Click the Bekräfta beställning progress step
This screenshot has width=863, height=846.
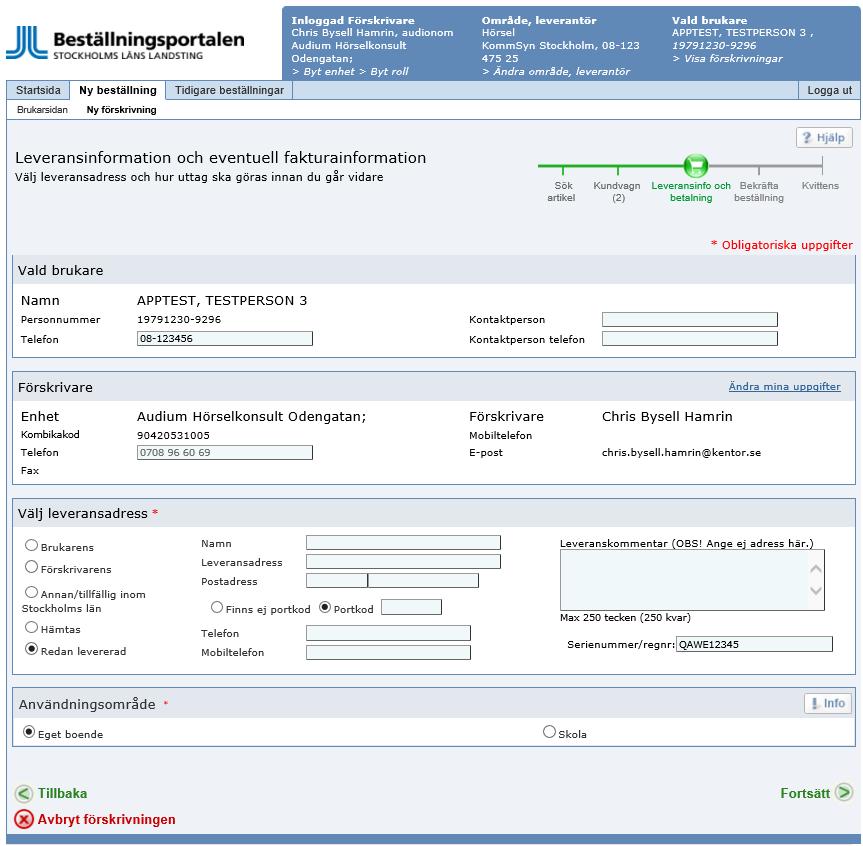click(758, 192)
